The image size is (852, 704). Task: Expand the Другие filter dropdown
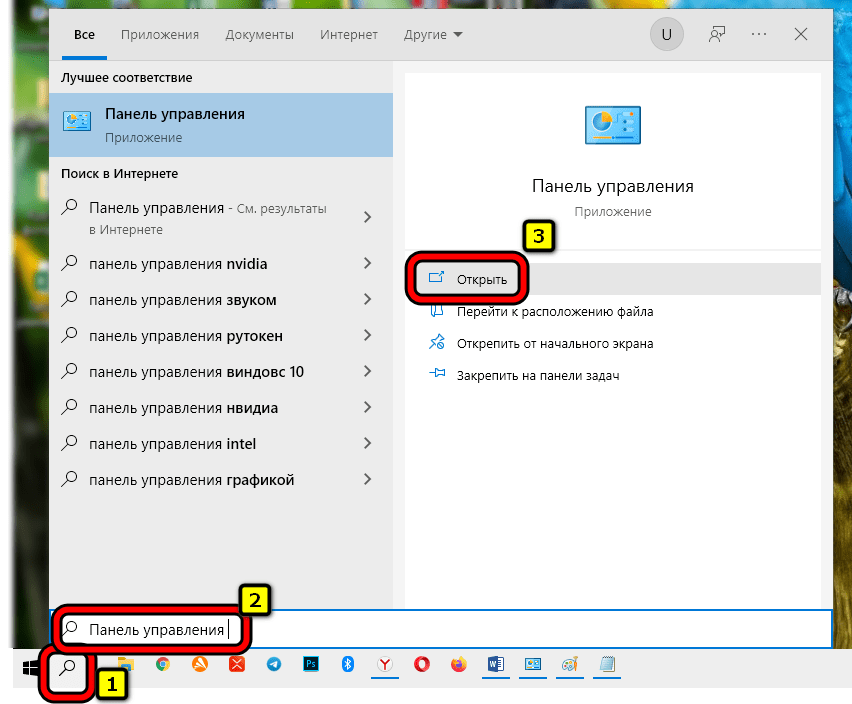pos(433,35)
